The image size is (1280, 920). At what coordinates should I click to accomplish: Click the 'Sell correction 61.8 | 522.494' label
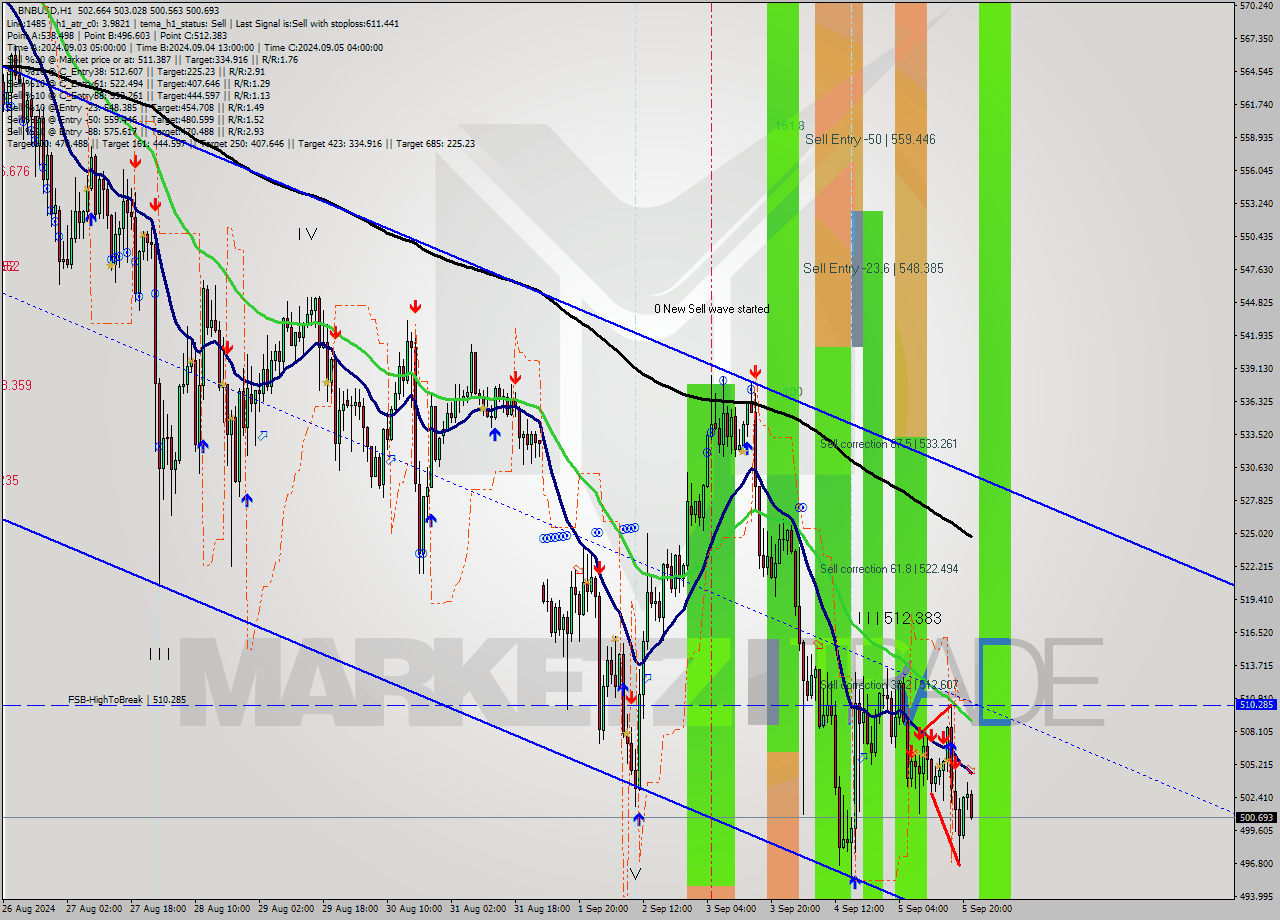click(889, 569)
